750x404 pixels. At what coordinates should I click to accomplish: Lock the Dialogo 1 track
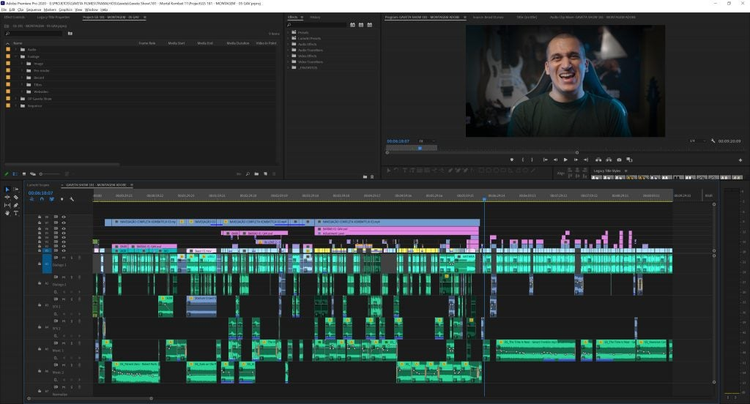click(x=40, y=264)
